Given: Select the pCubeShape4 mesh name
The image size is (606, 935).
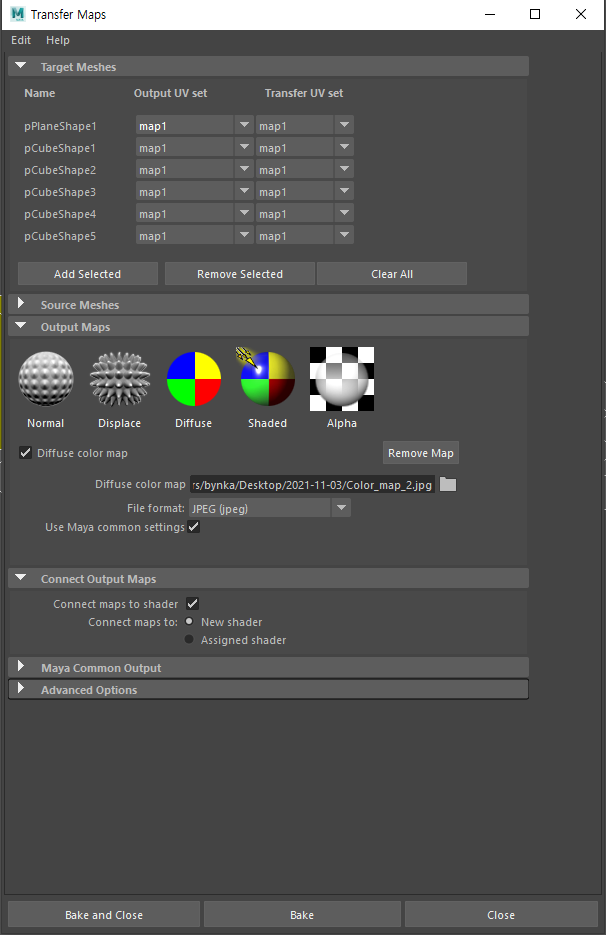Looking at the screenshot, I should point(60,214).
